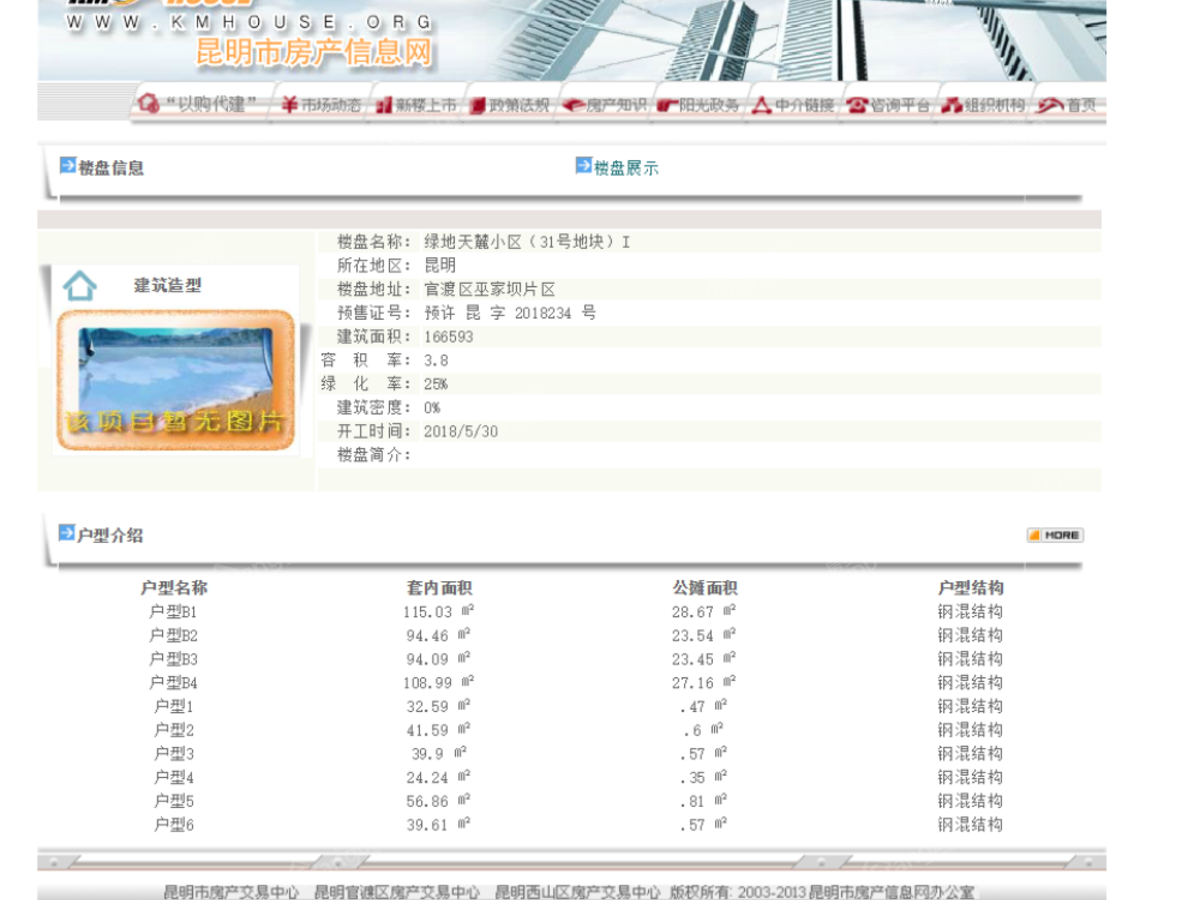The image size is (1200, 900).
Task: Click the 28.67 ㎡ shared area value
Action: pyautogui.click(x=704, y=612)
